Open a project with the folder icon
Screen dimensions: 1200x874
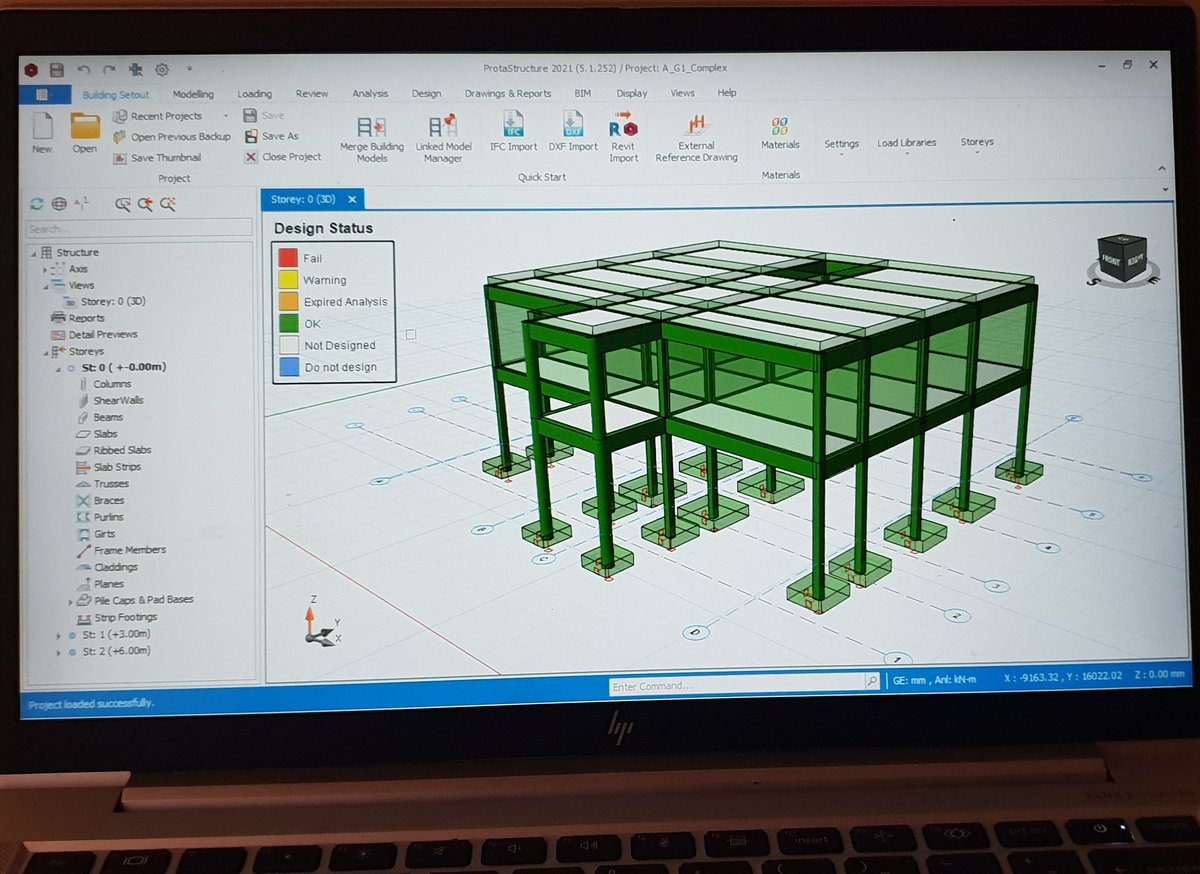(x=85, y=126)
